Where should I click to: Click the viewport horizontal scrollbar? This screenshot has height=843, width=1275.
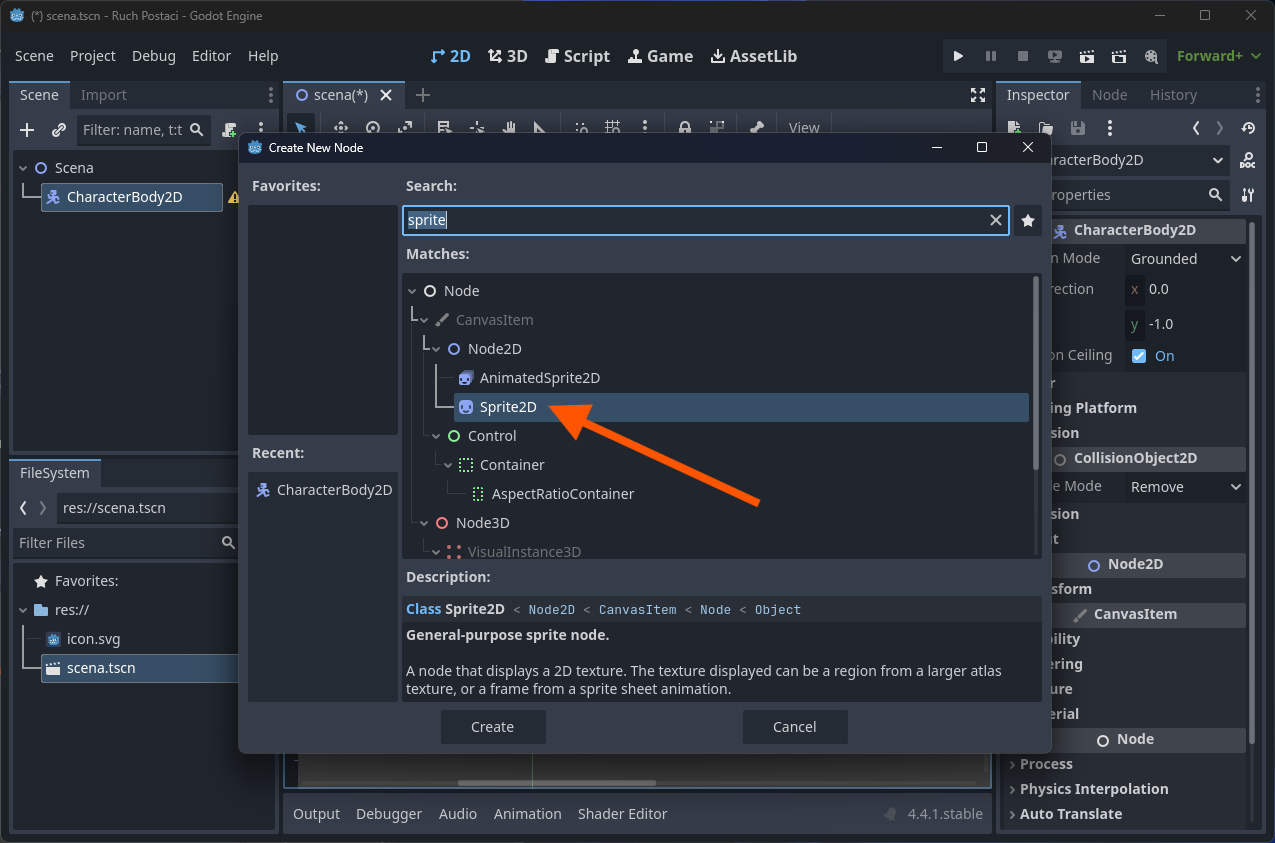tap(556, 783)
